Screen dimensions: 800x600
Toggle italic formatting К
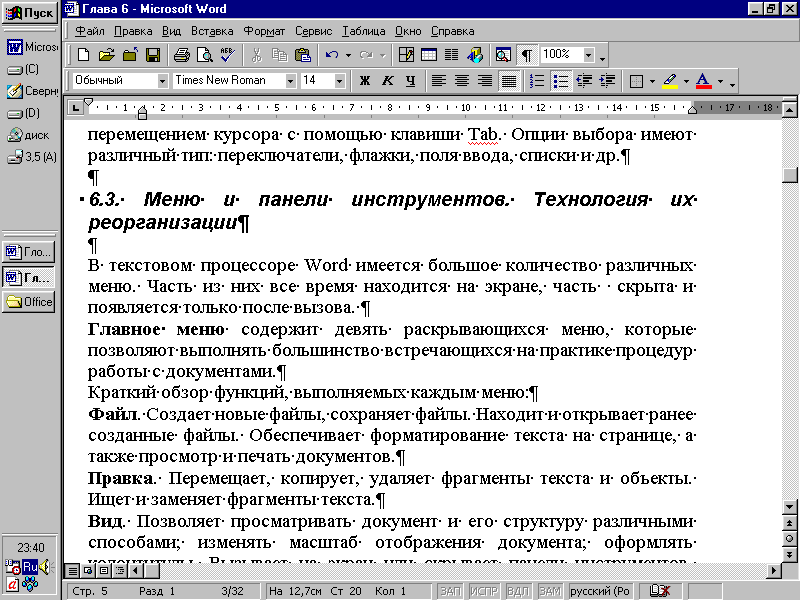click(x=388, y=81)
